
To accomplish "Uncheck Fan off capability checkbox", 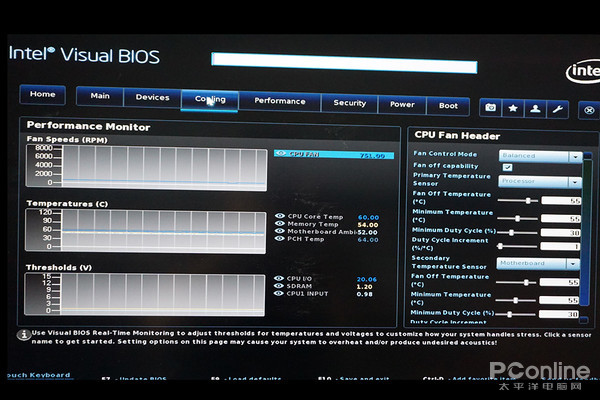I will coord(507,167).
